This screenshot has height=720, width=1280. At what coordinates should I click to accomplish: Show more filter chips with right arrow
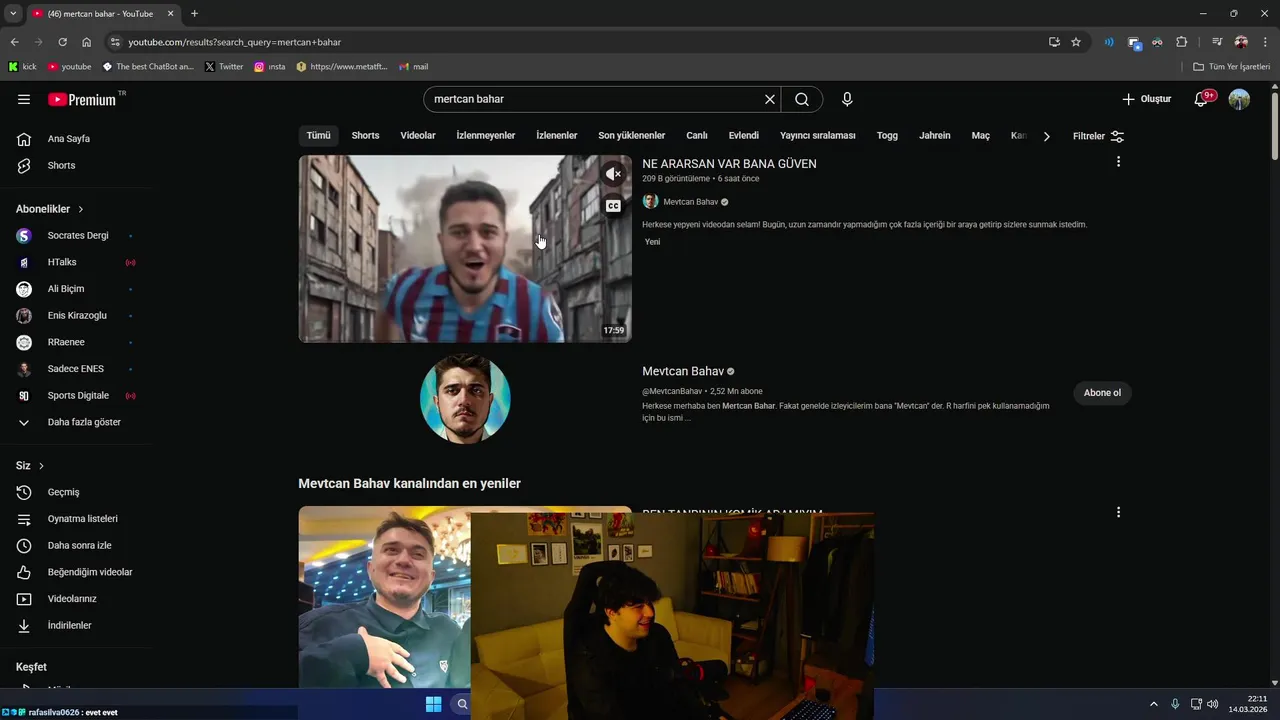click(1046, 136)
